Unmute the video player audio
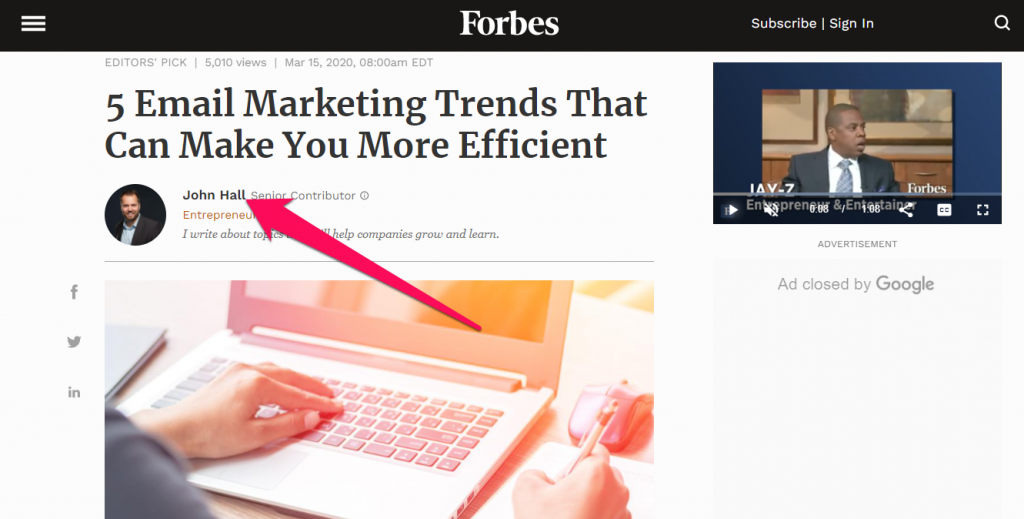The width and height of the screenshot is (1024, 519). click(771, 210)
